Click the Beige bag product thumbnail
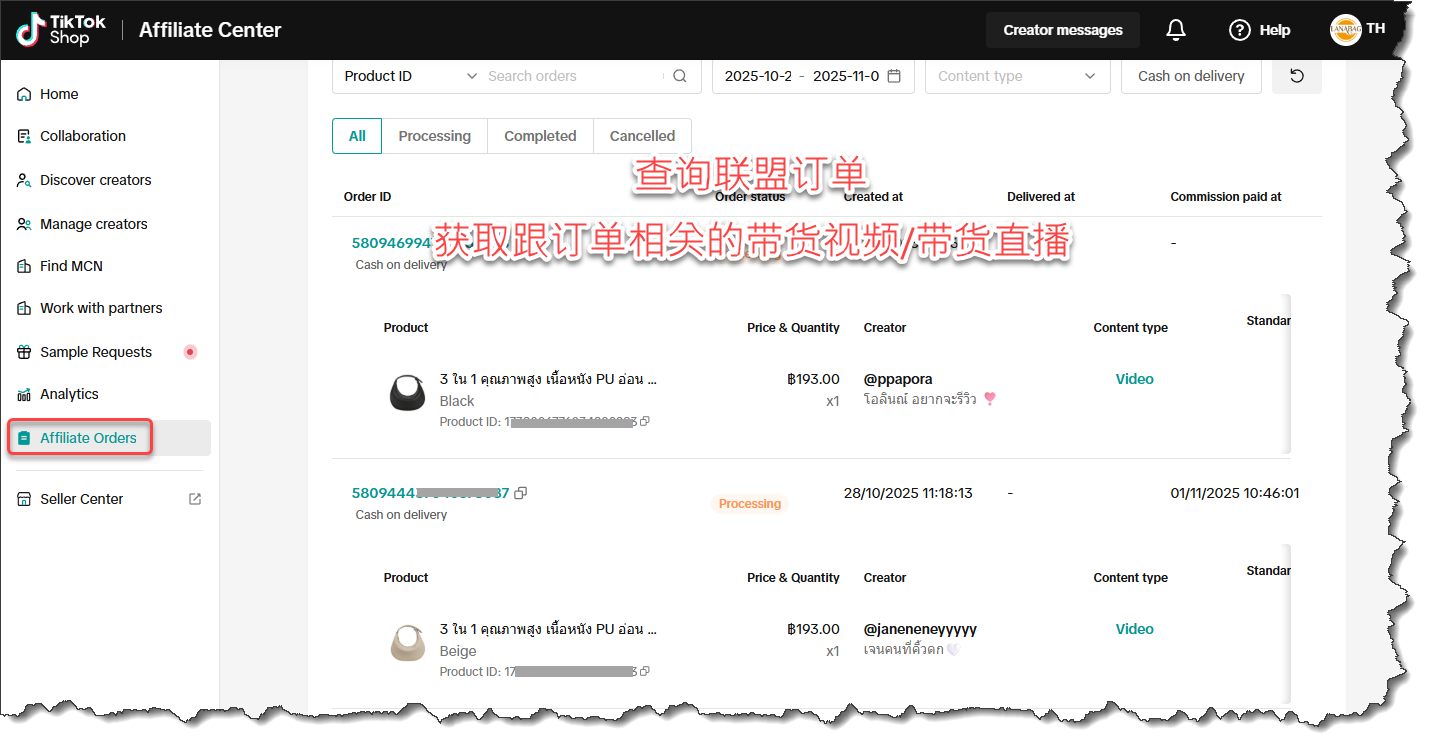Image resolution: width=1432 pixels, height=747 pixels. tap(407, 642)
